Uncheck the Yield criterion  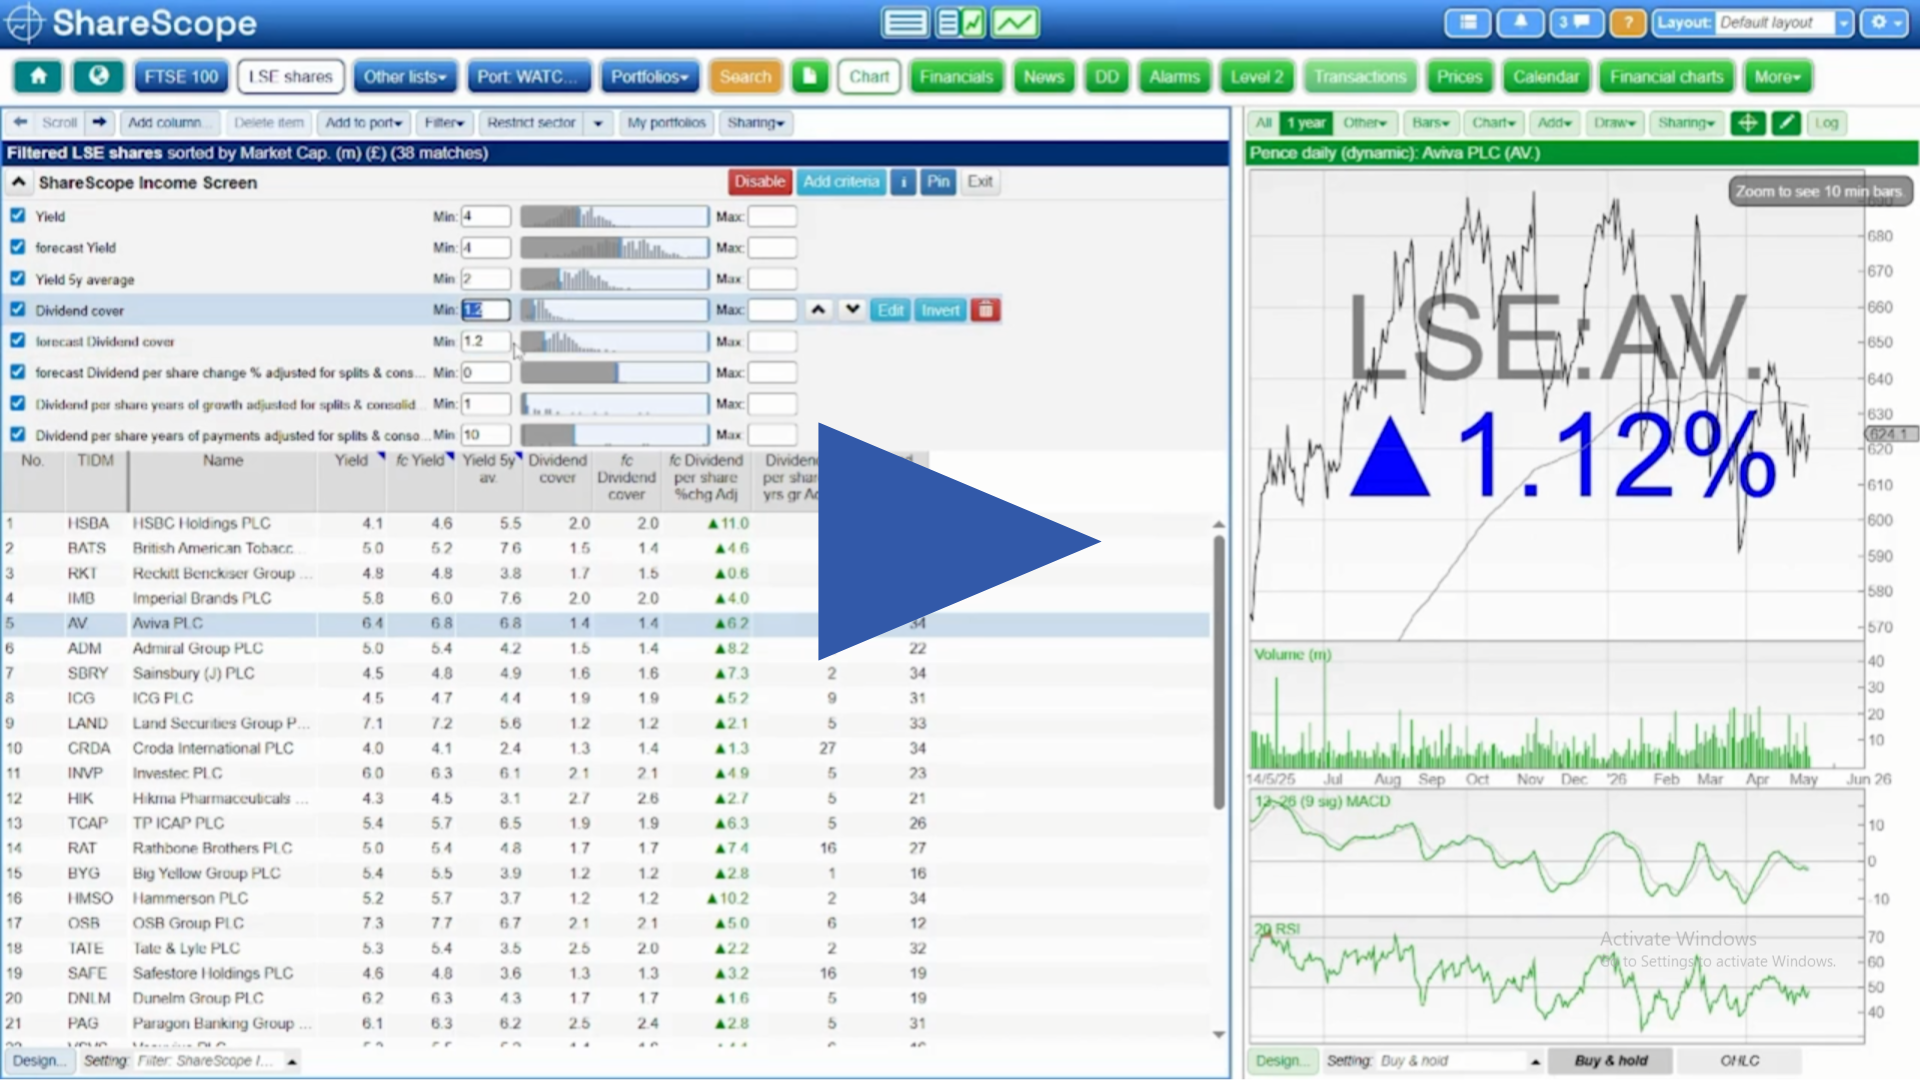[17, 216]
